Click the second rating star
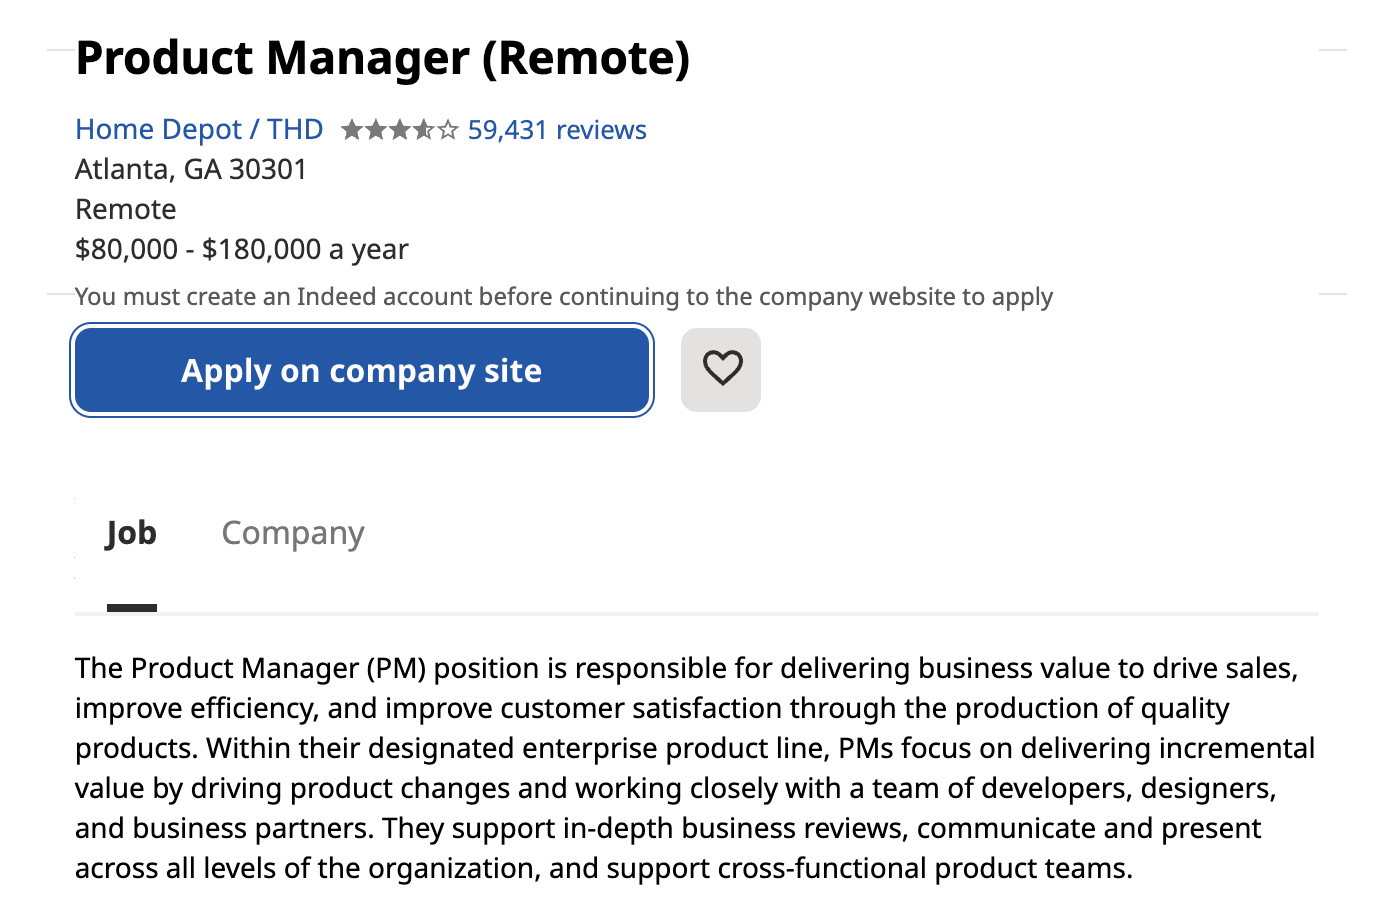This screenshot has width=1388, height=914. (377, 129)
